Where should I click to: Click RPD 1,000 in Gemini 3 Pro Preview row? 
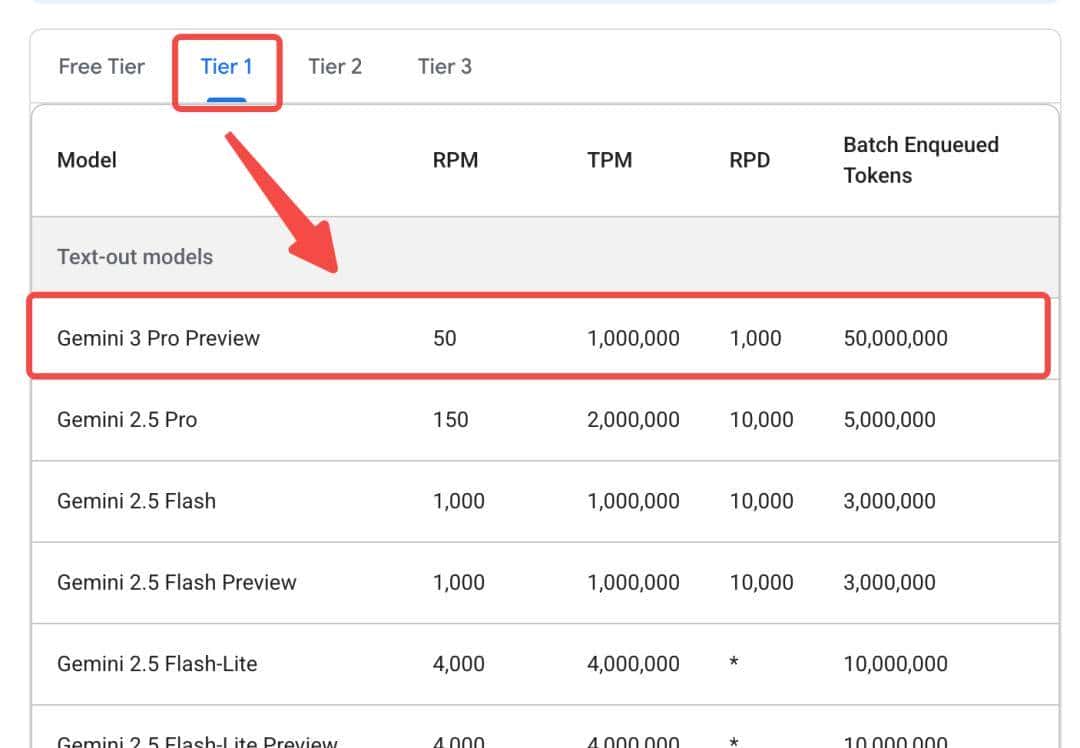pos(755,338)
